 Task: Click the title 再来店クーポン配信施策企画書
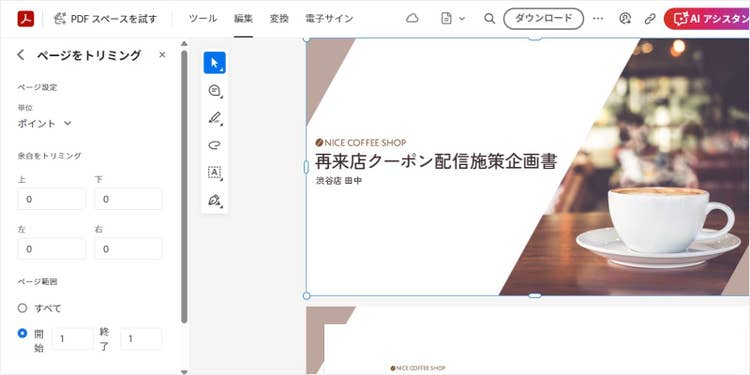click(436, 161)
